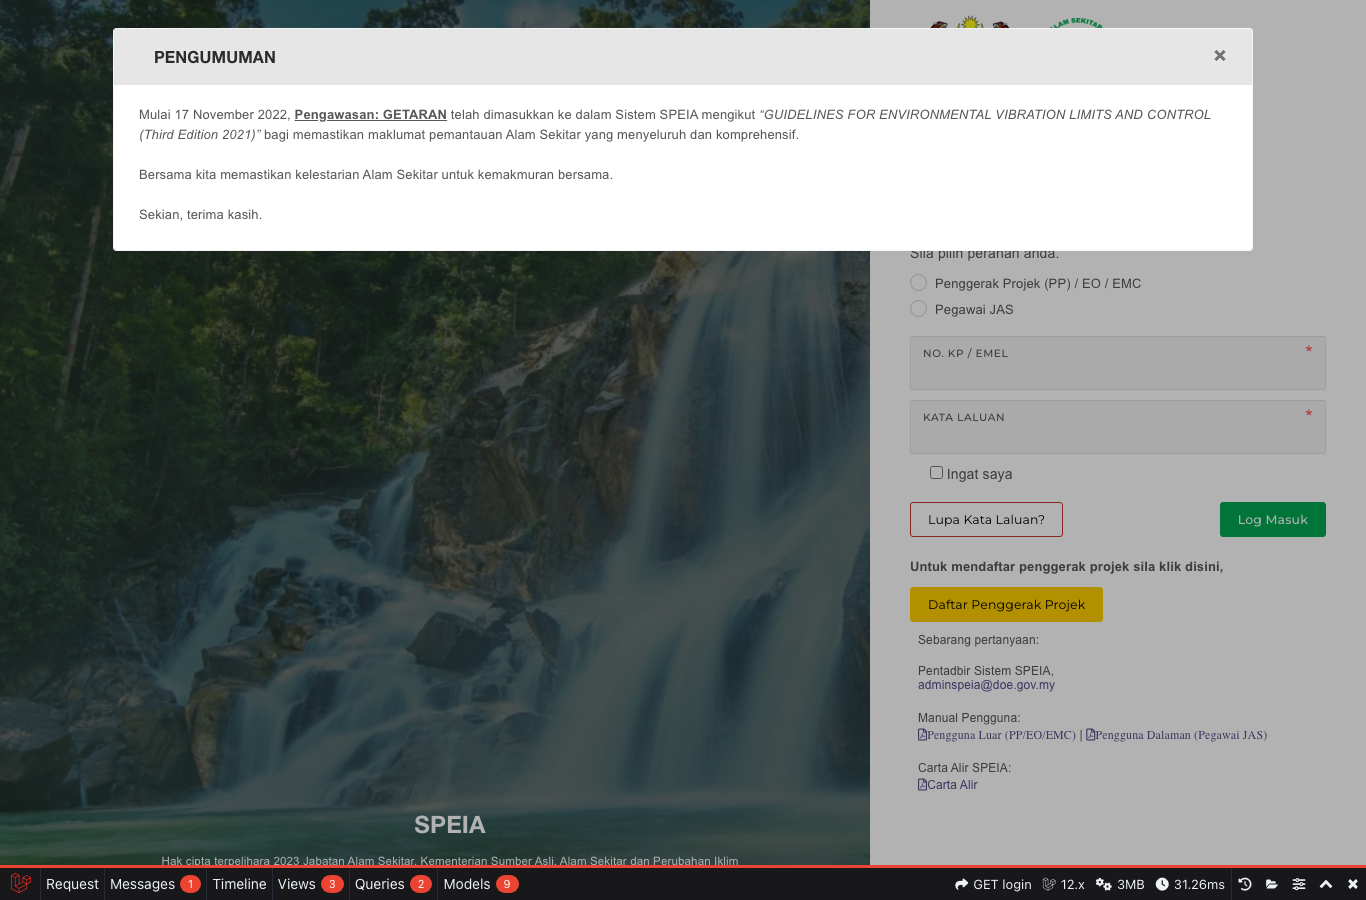Viewport: 1366px width, 900px height.
Task: Focus the NO. KP / EMEL input field
Action: [x=1118, y=363]
